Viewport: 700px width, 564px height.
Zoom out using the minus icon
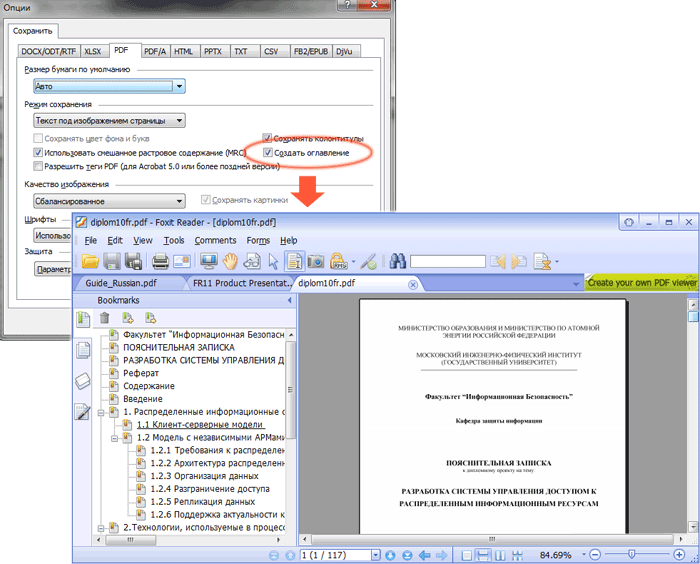(x=594, y=554)
